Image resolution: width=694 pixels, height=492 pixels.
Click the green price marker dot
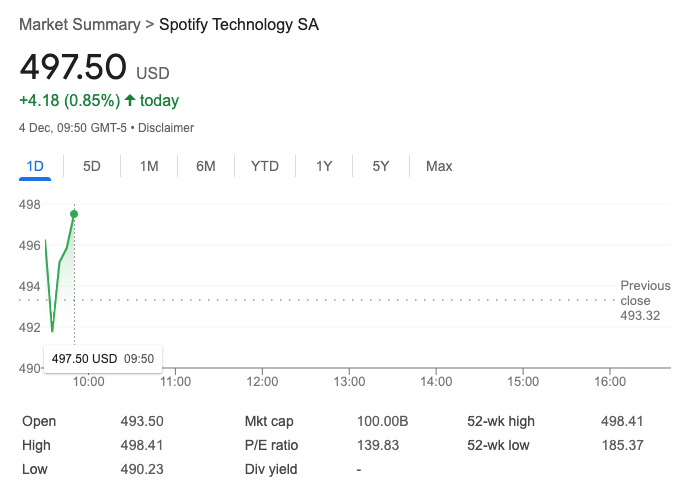click(x=74, y=214)
